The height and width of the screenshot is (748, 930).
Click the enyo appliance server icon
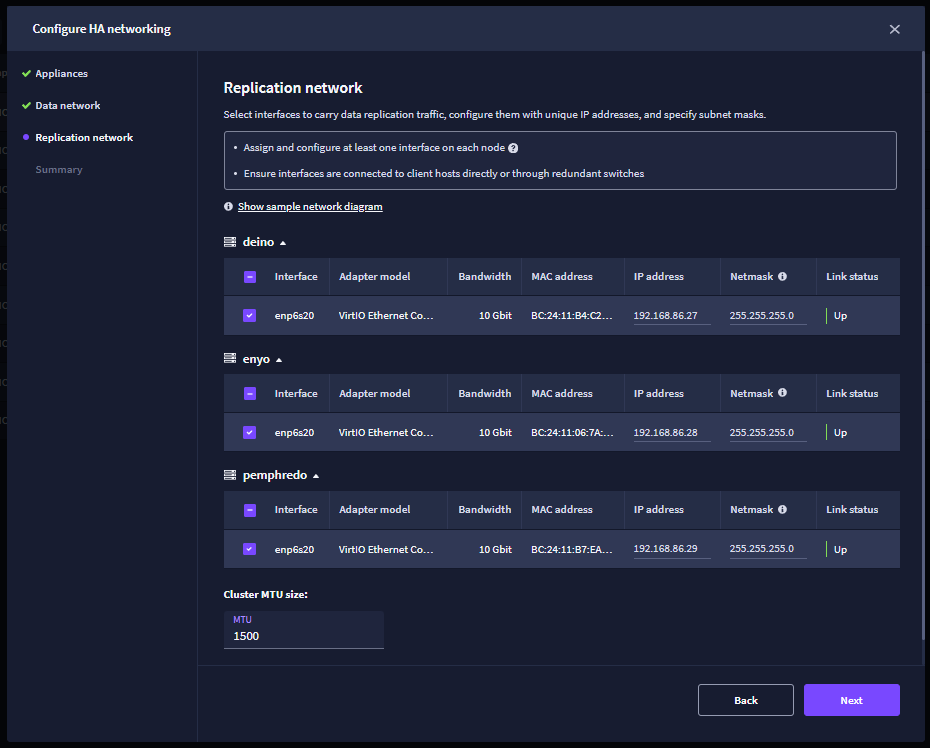coord(230,358)
